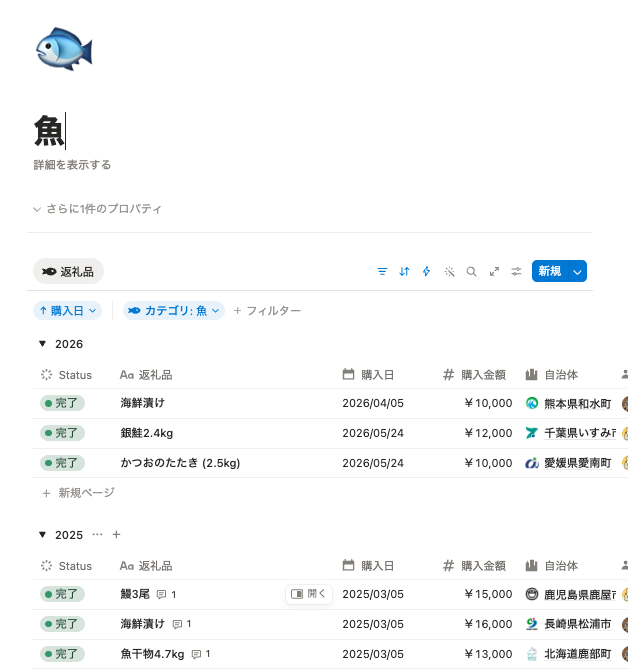
Task: Open 千葉県いすみ市 municipality link
Action: [x=580, y=433]
